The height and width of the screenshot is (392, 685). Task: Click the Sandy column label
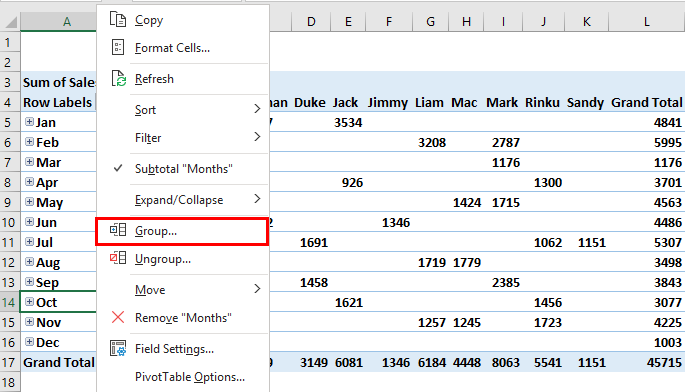[585, 103]
